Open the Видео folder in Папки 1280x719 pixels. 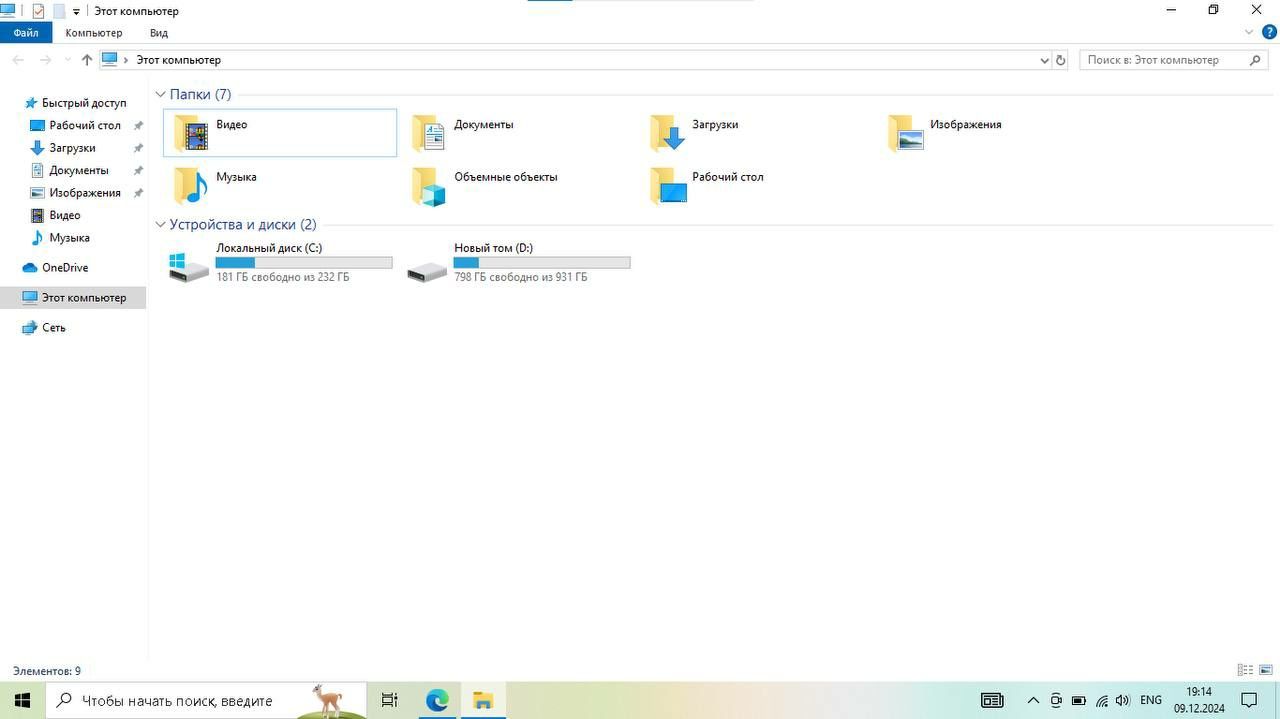click(x=280, y=133)
